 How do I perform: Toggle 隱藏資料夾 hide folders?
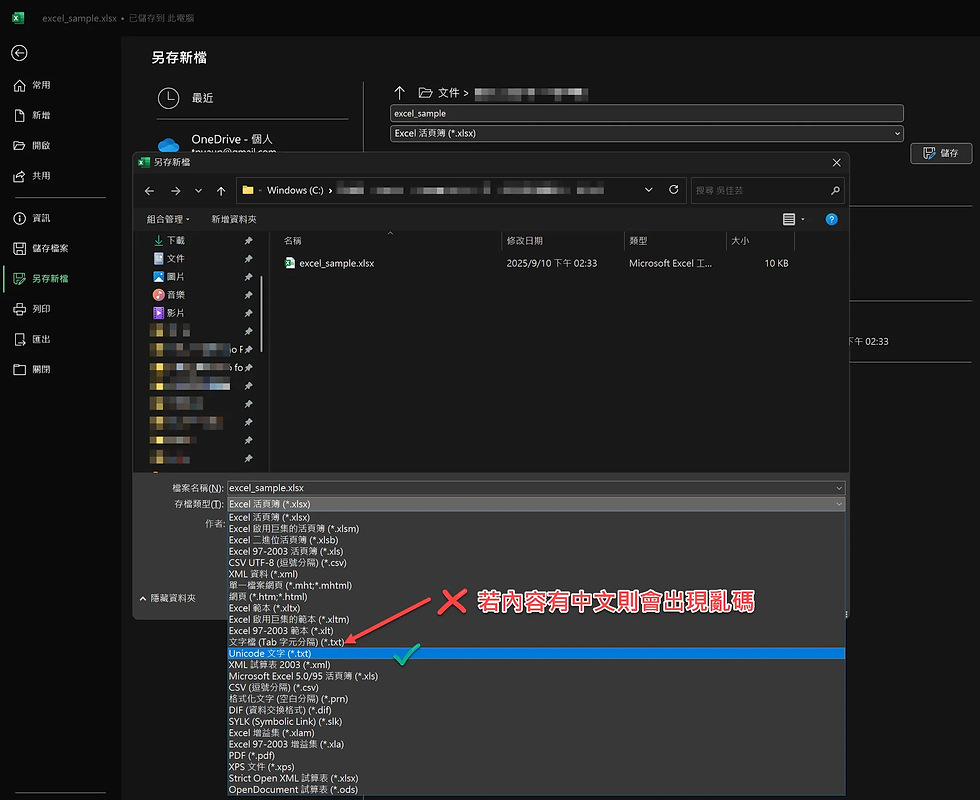[x=168, y=599]
